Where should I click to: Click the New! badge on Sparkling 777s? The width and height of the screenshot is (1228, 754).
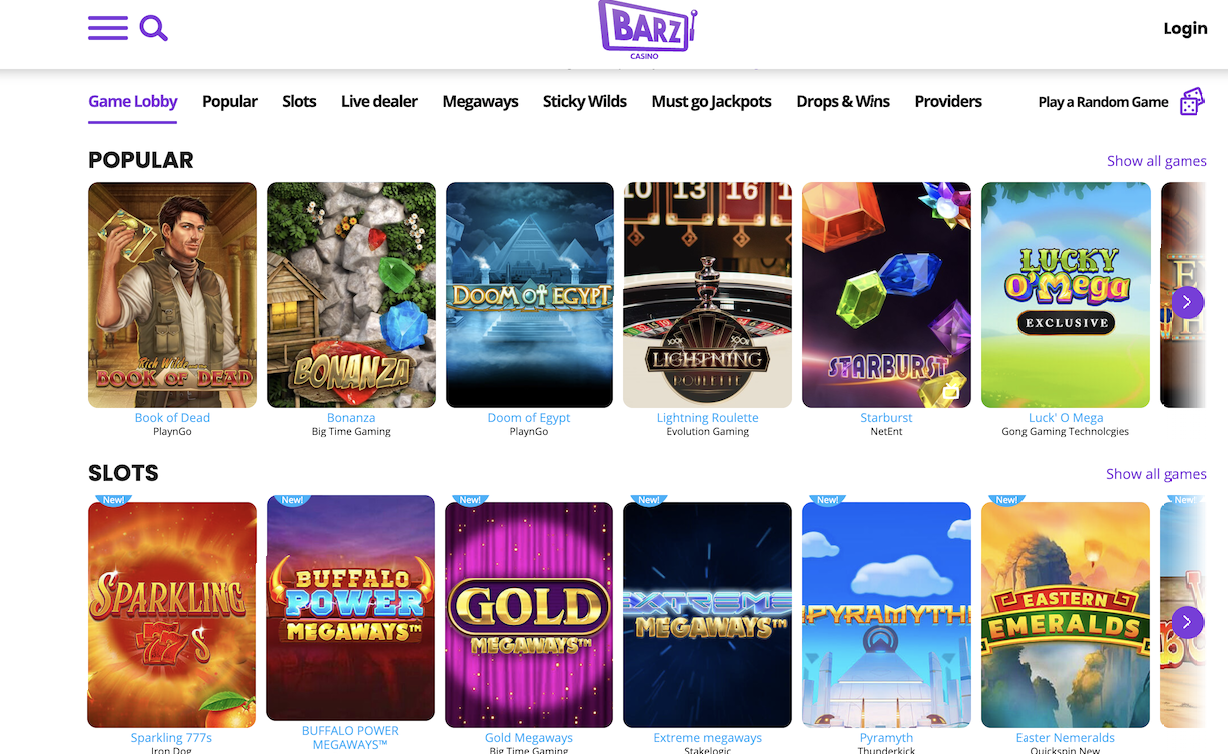[x=113, y=500]
